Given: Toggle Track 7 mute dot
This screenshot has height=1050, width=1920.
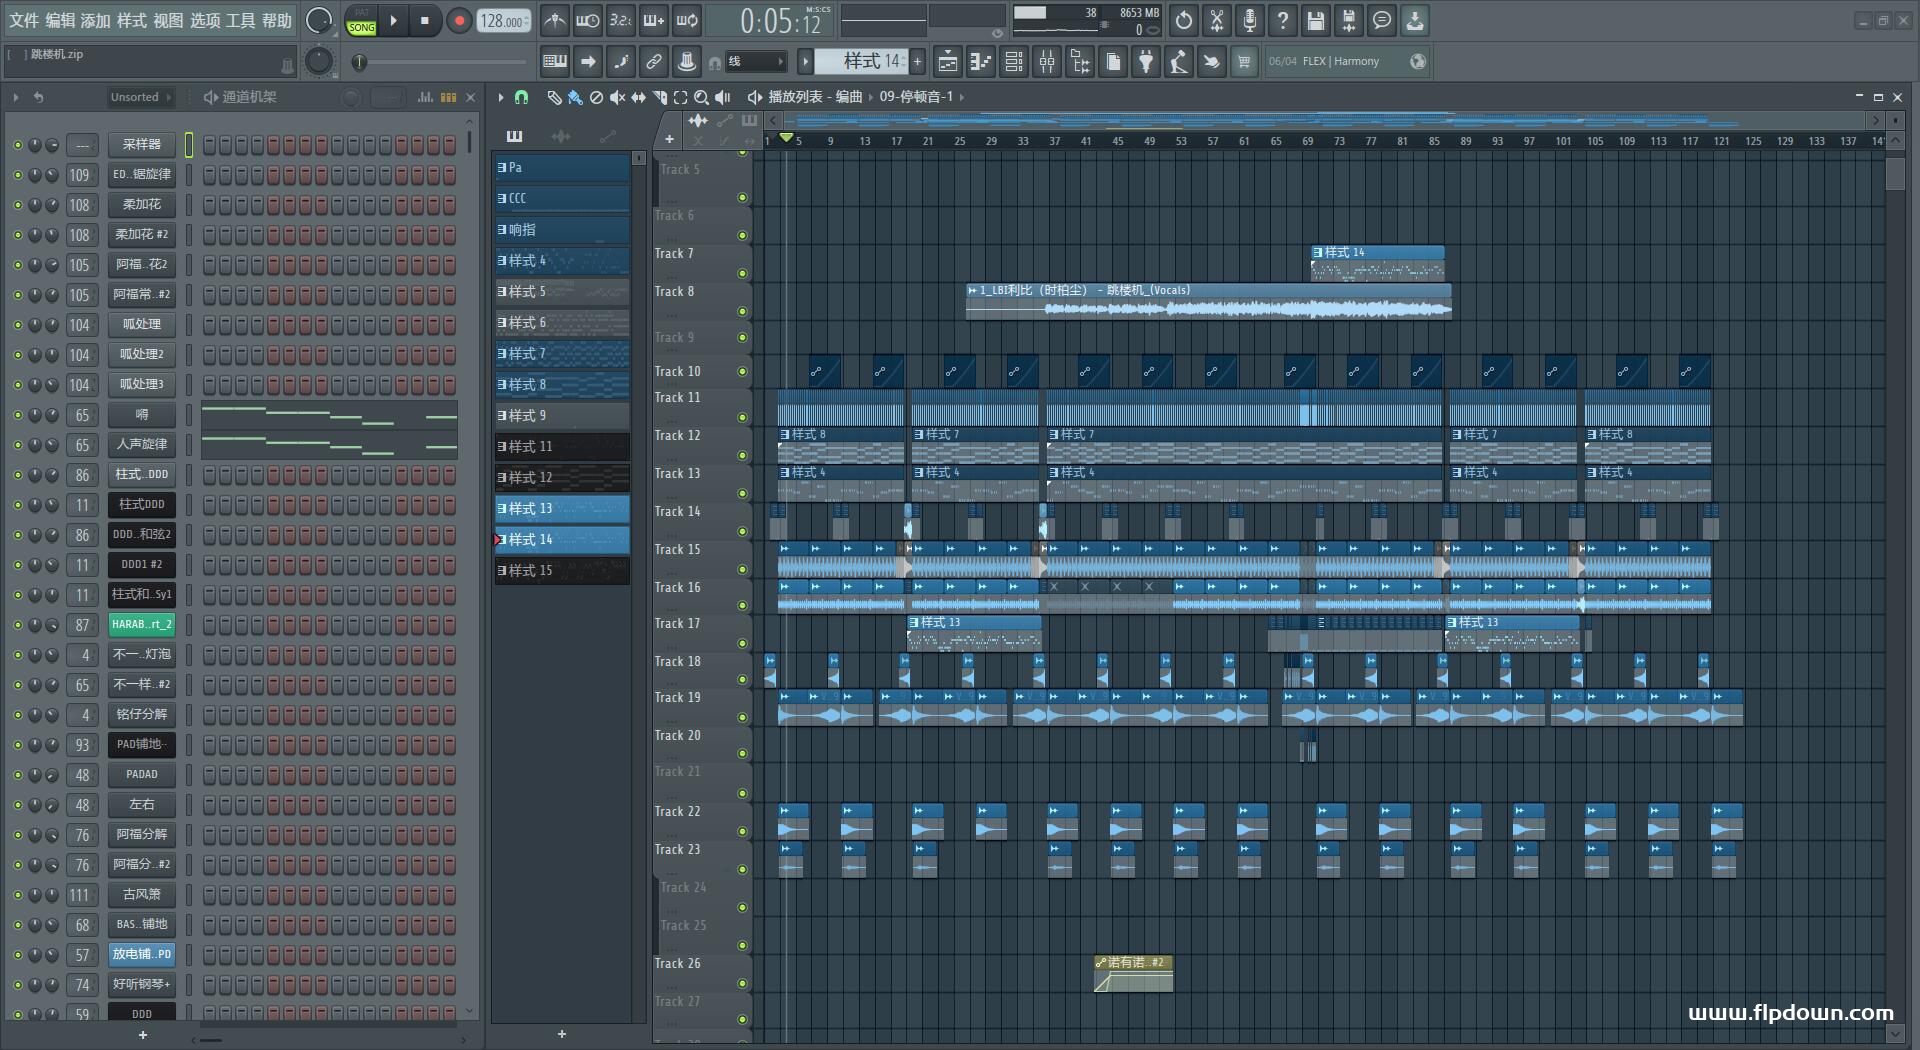Looking at the screenshot, I should click(x=742, y=274).
